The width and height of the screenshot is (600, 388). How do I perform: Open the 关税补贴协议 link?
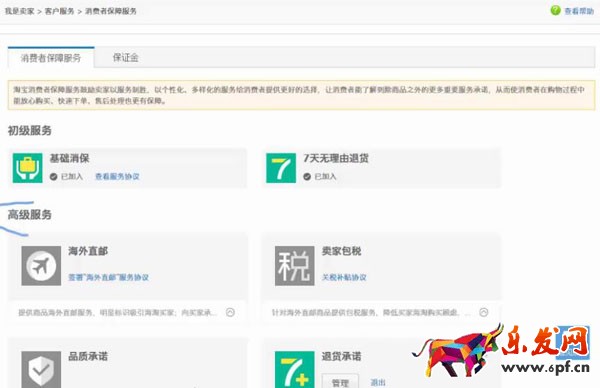344,277
